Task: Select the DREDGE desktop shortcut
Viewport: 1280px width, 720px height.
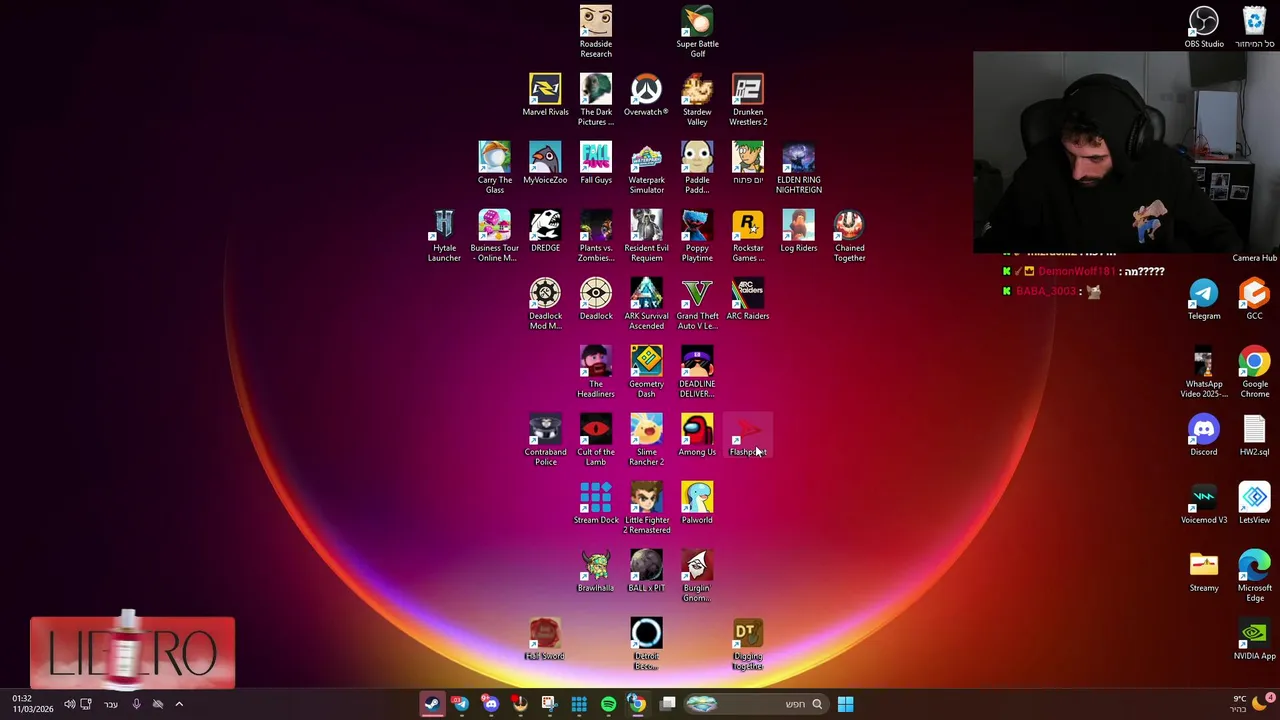Action: click(545, 231)
